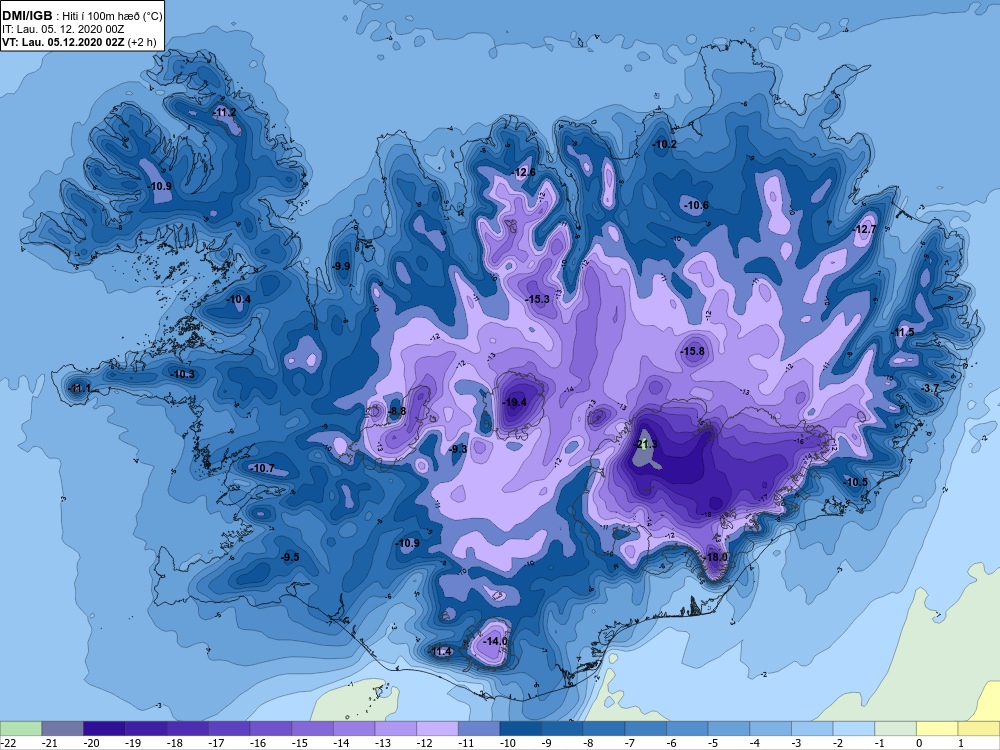This screenshot has width=1000, height=750.
Task: Pick the -14 legend color swatch
Action: (x=354, y=728)
